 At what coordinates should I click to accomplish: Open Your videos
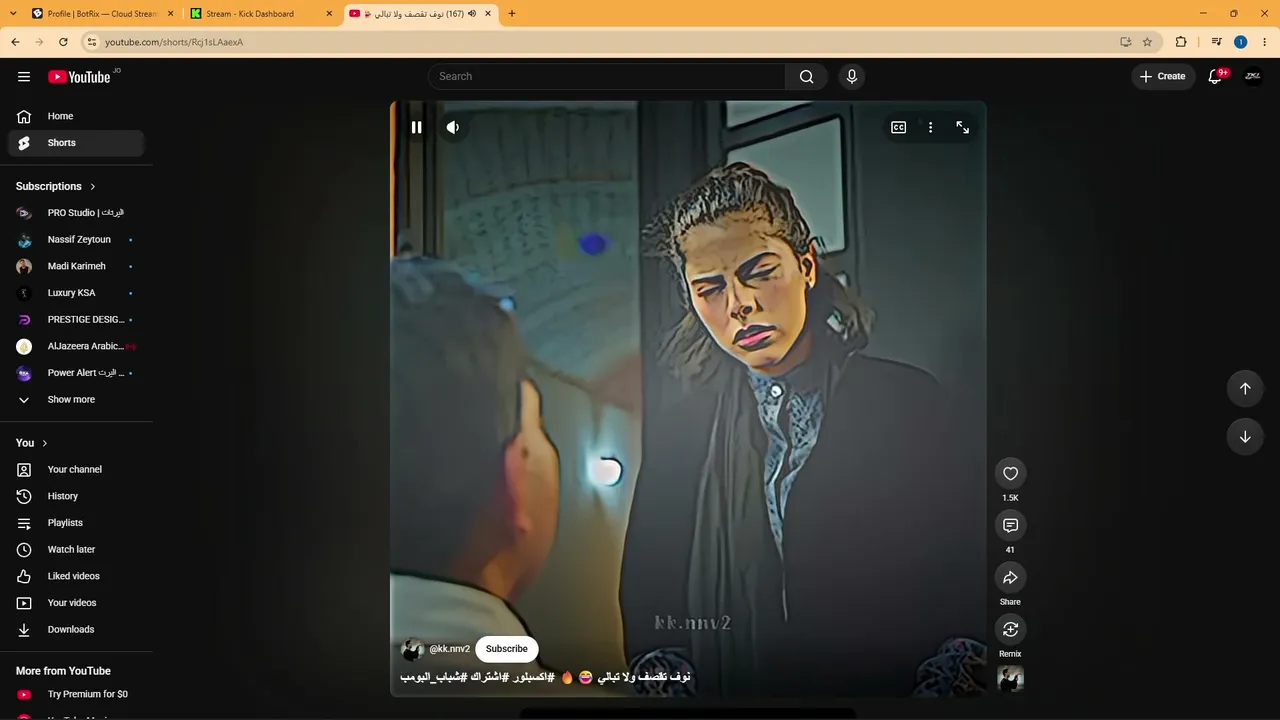(x=77, y=603)
